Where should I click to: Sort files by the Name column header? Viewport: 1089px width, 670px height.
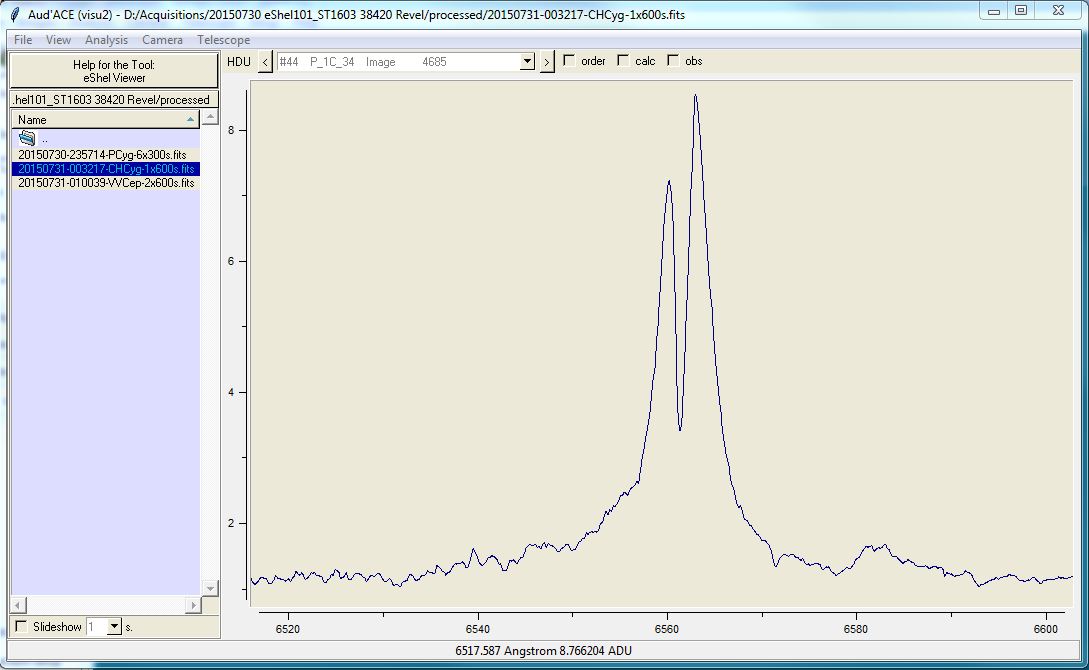click(x=105, y=119)
